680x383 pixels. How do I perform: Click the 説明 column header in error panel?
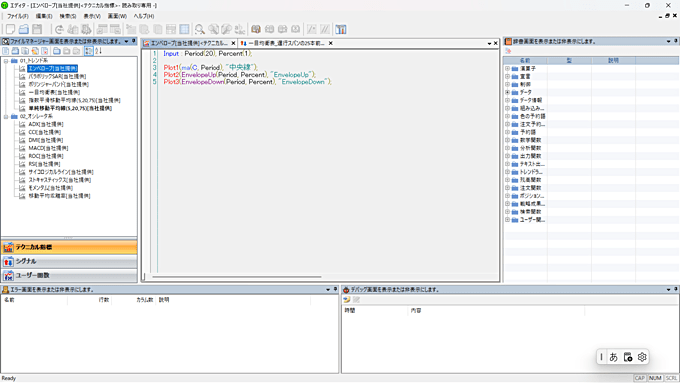234,300
